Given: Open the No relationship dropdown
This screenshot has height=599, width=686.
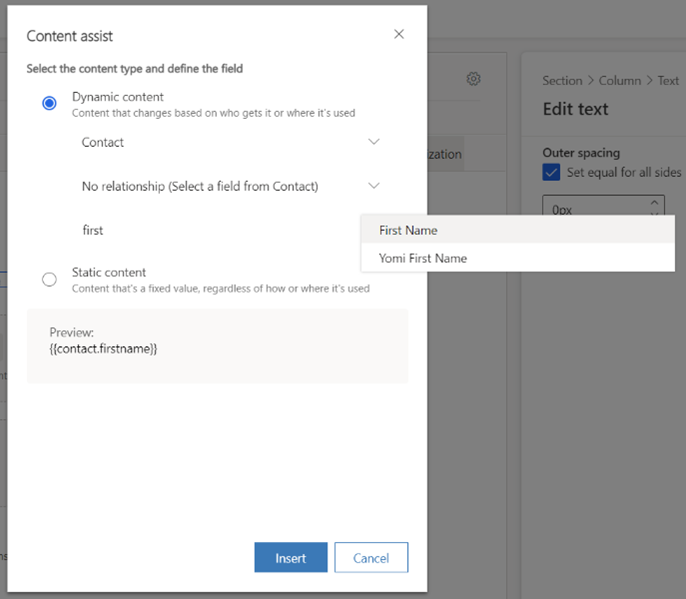Looking at the screenshot, I should (x=231, y=186).
